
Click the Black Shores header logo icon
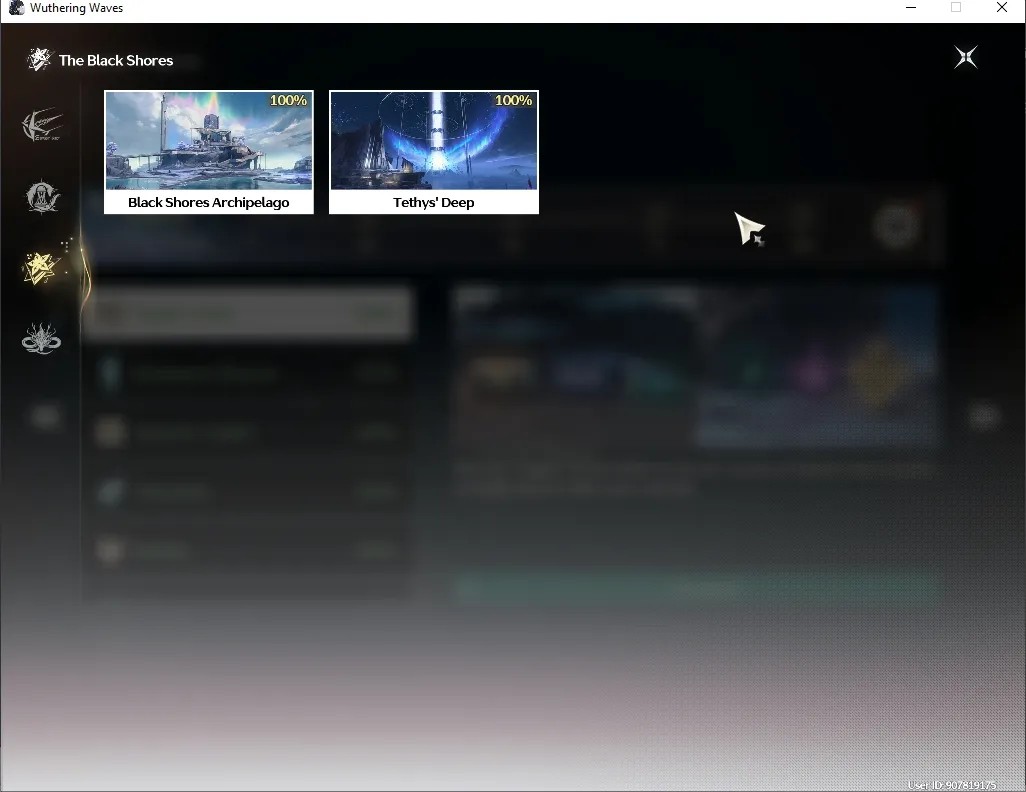click(39, 60)
